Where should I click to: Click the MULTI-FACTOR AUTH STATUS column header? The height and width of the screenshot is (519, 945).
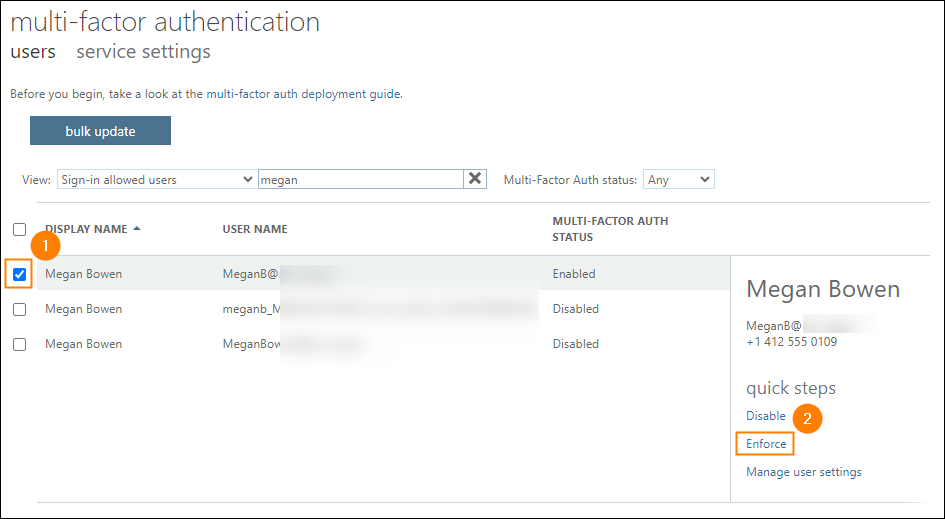610,229
